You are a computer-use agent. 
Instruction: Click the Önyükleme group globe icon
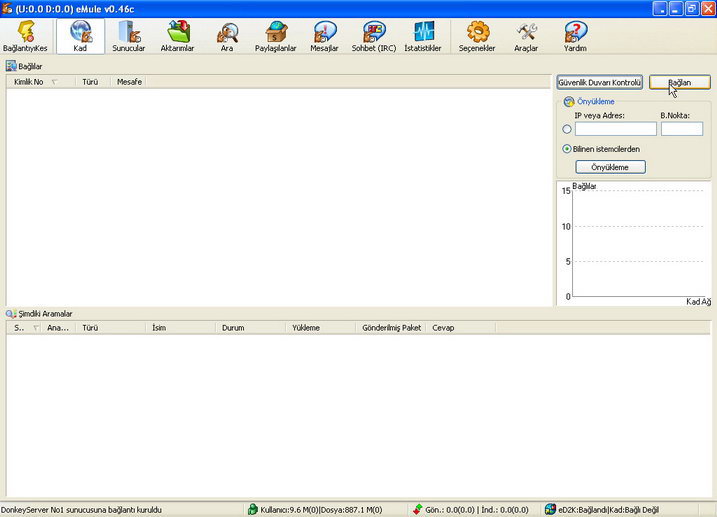tap(569, 101)
